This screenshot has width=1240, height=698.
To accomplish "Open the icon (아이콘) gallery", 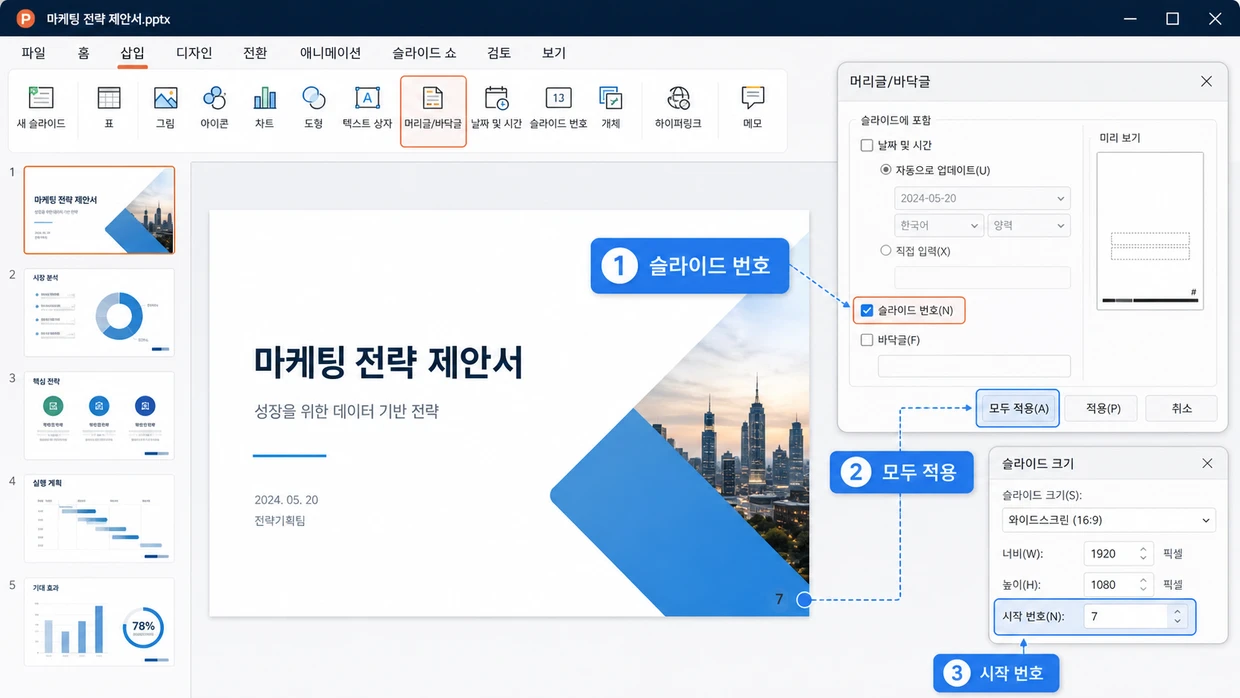I will [214, 109].
